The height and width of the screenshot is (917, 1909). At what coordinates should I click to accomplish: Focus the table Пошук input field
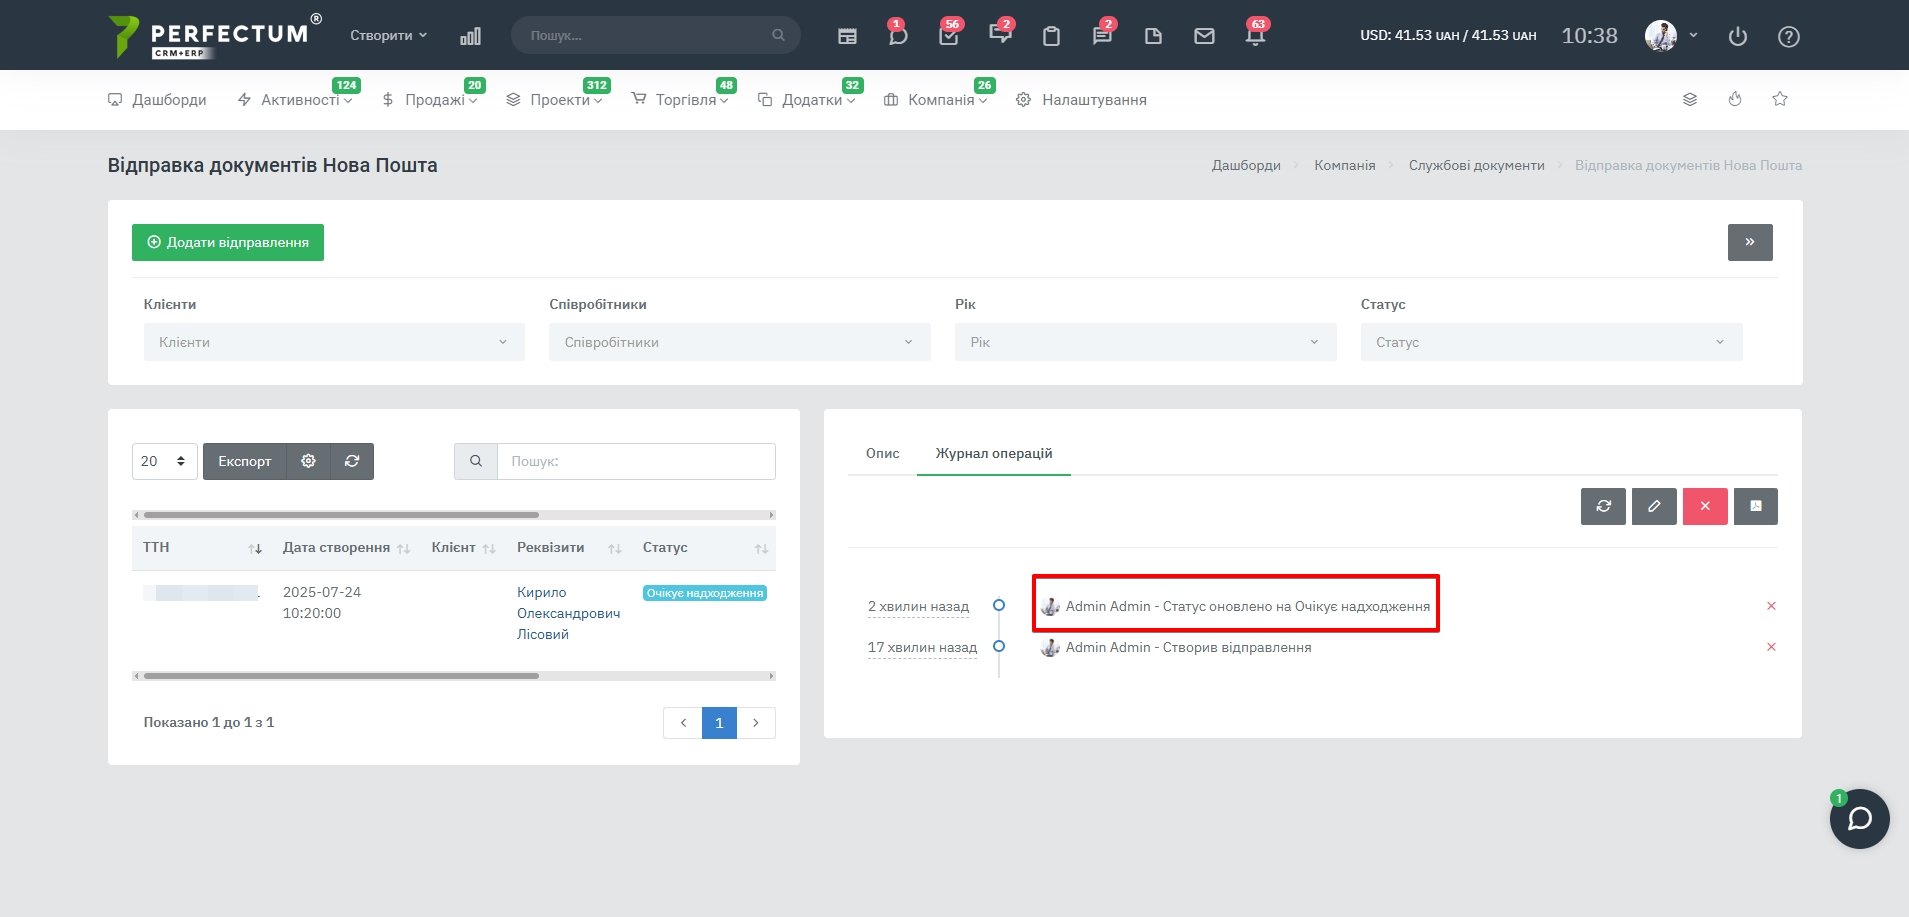tap(636, 461)
